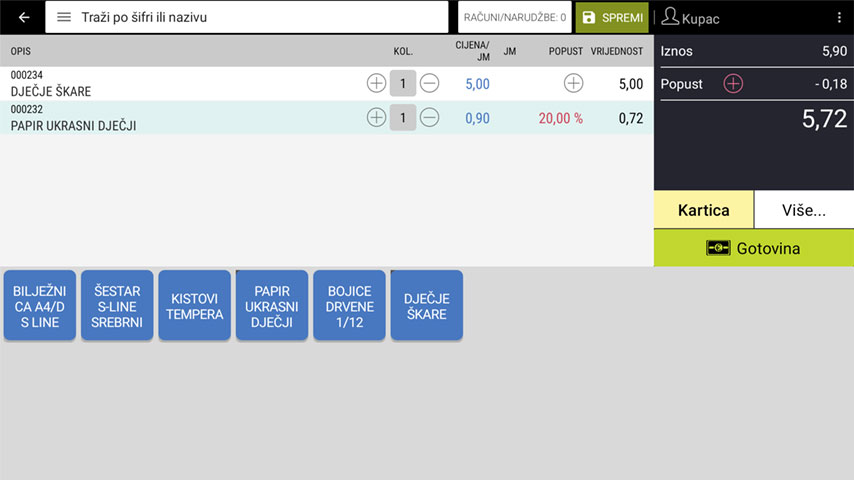Viewport: 854px width, 480px height.
Task: Open the hamburger menu in search bar
Action: (64, 17)
